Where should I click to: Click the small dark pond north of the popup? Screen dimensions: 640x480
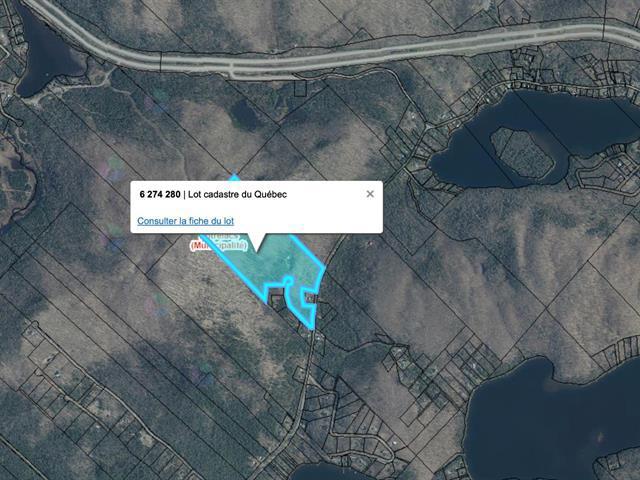[245, 112]
